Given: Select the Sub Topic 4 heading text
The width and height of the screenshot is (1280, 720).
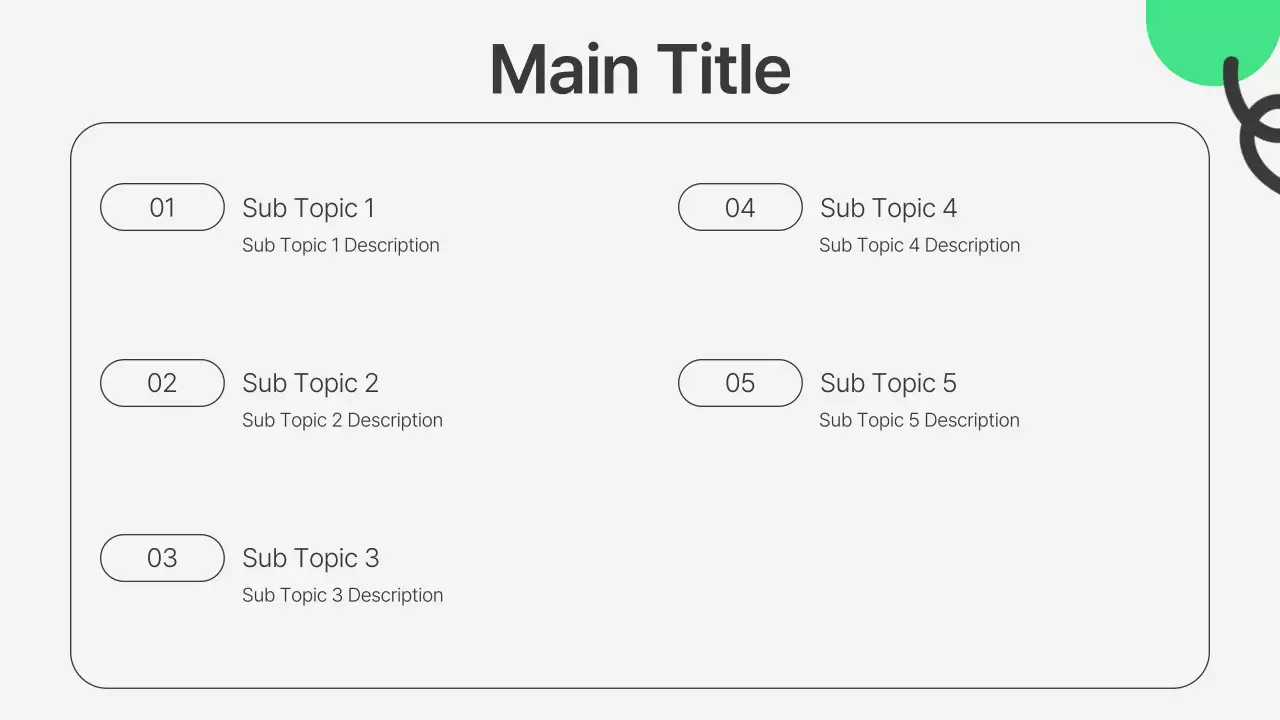Looking at the screenshot, I should pyautogui.click(x=888, y=208).
